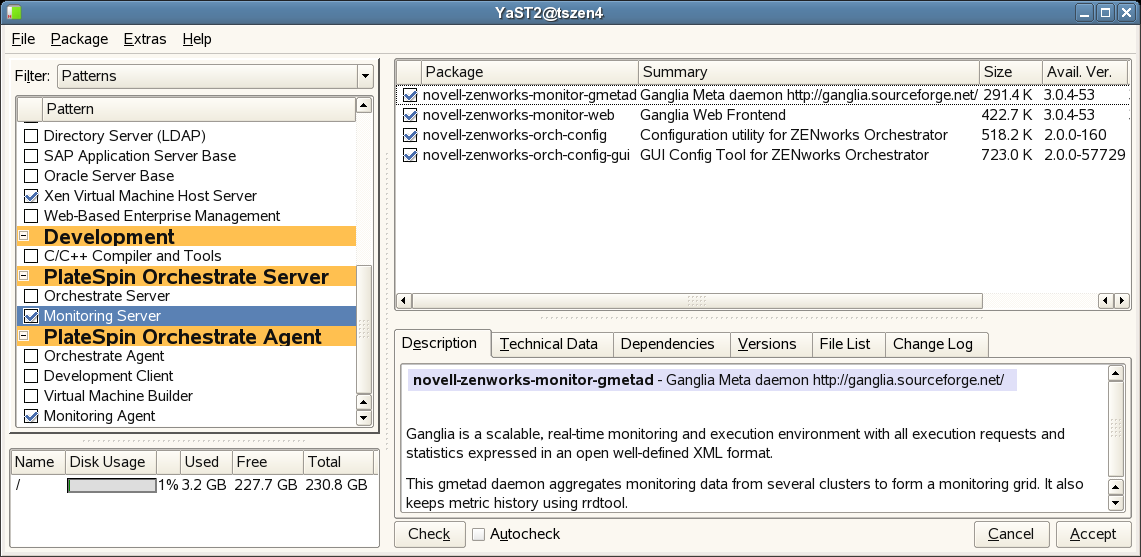Uncheck novell-zenworks-monitor-web package

pyautogui.click(x=410, y=115)
